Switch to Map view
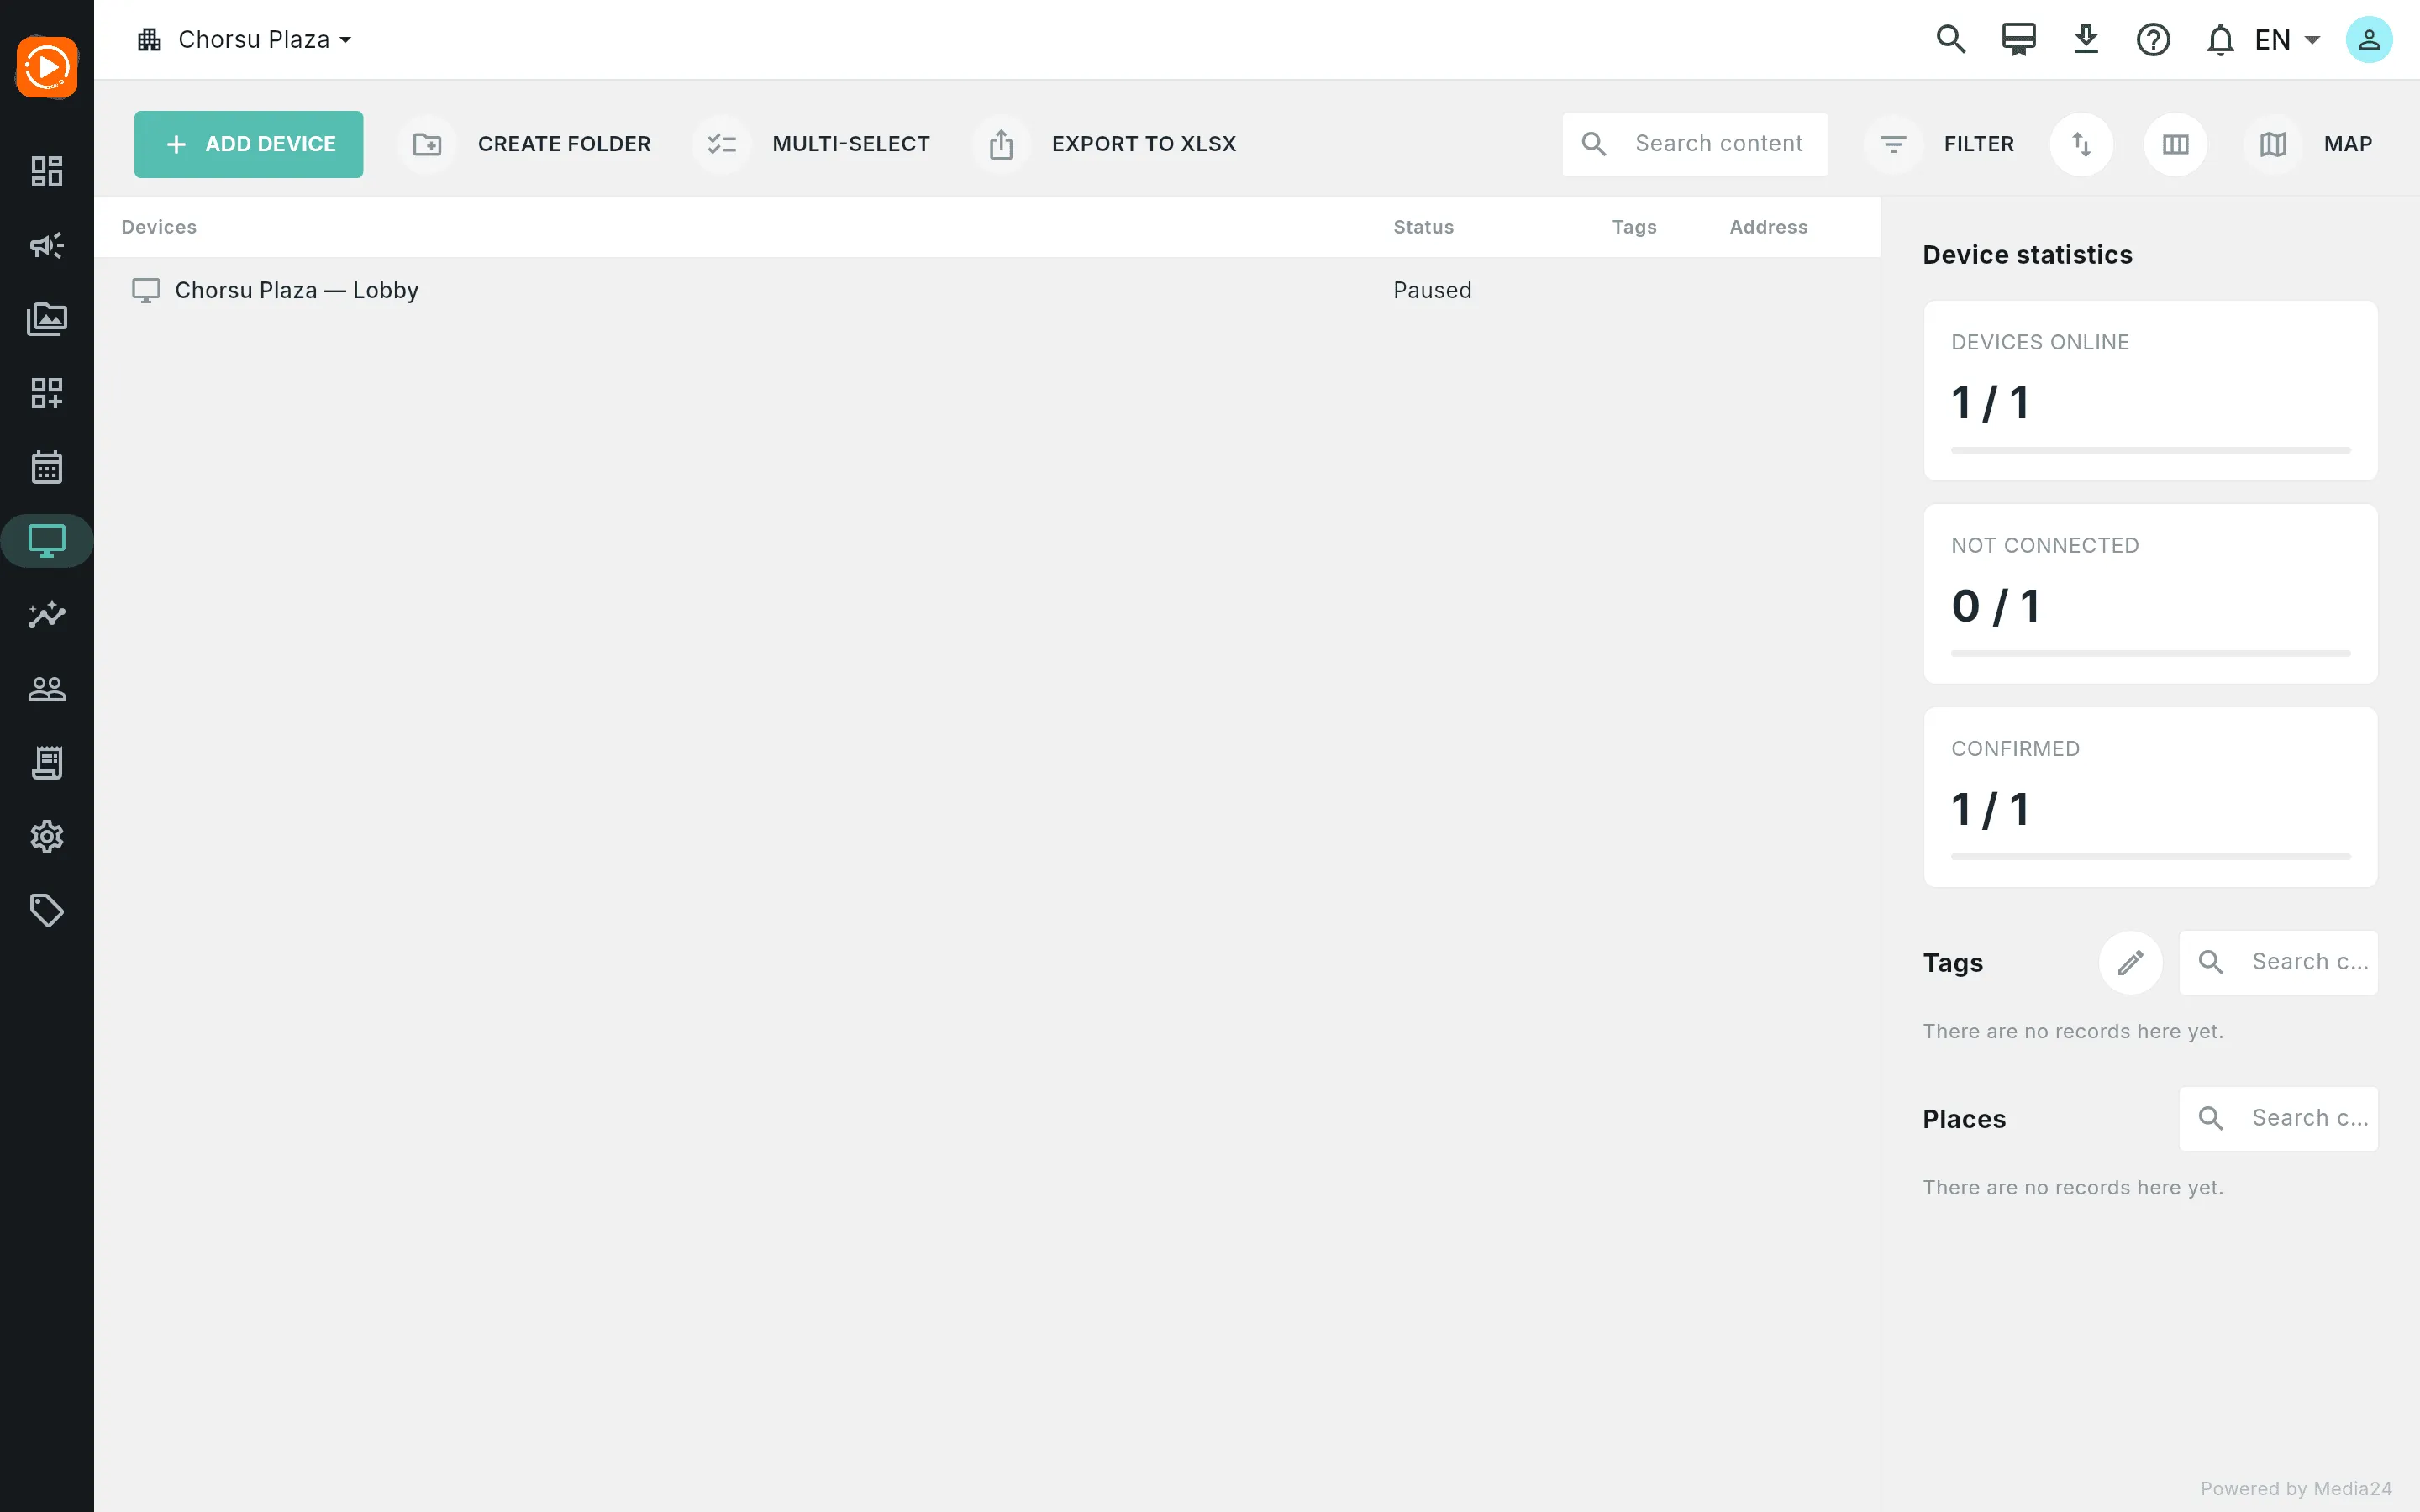 click(x=2309, y=144)
